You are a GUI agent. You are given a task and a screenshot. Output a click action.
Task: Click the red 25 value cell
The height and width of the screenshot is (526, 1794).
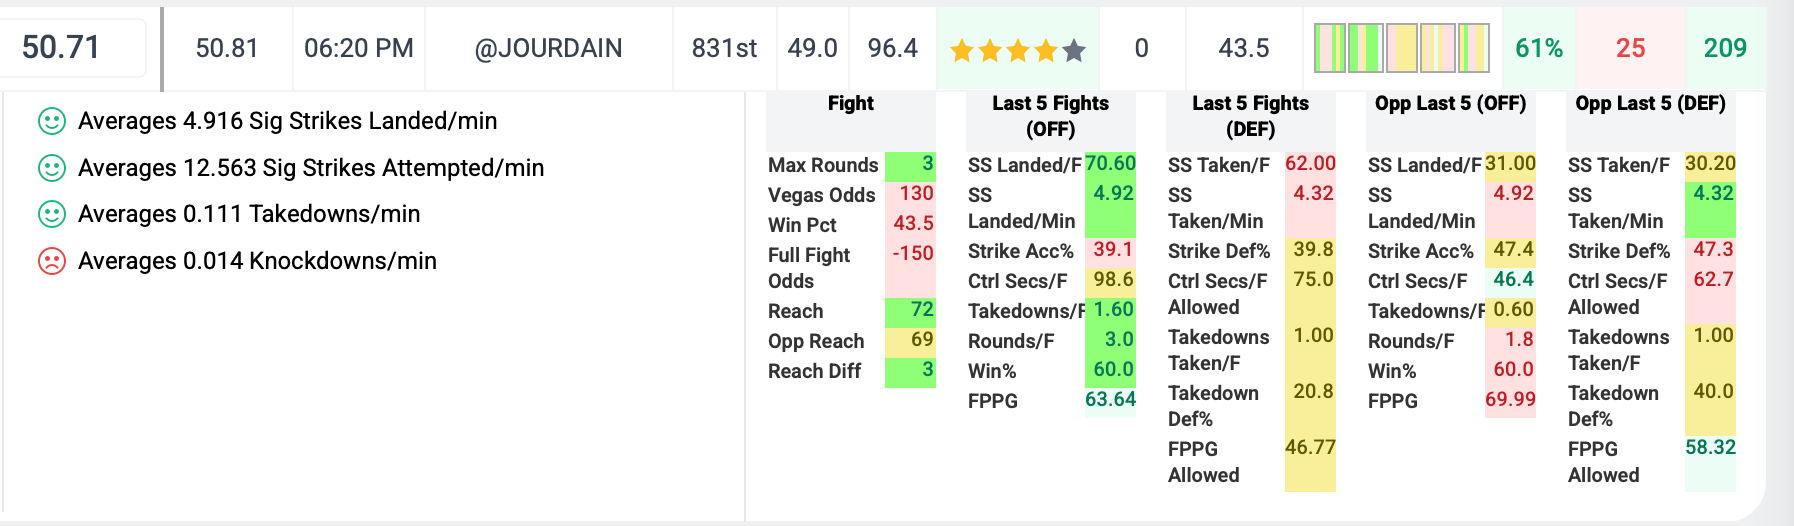tap(1631, 48)
